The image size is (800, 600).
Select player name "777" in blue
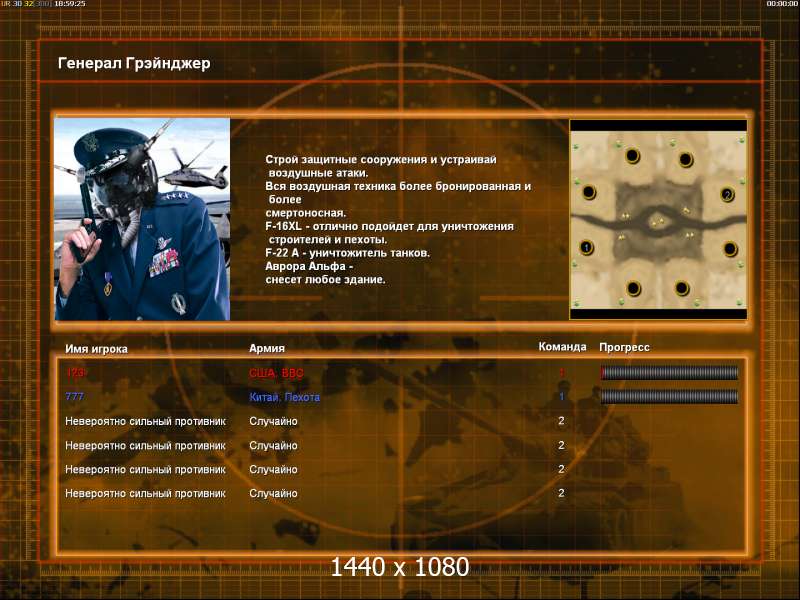(x=75, y=396)
